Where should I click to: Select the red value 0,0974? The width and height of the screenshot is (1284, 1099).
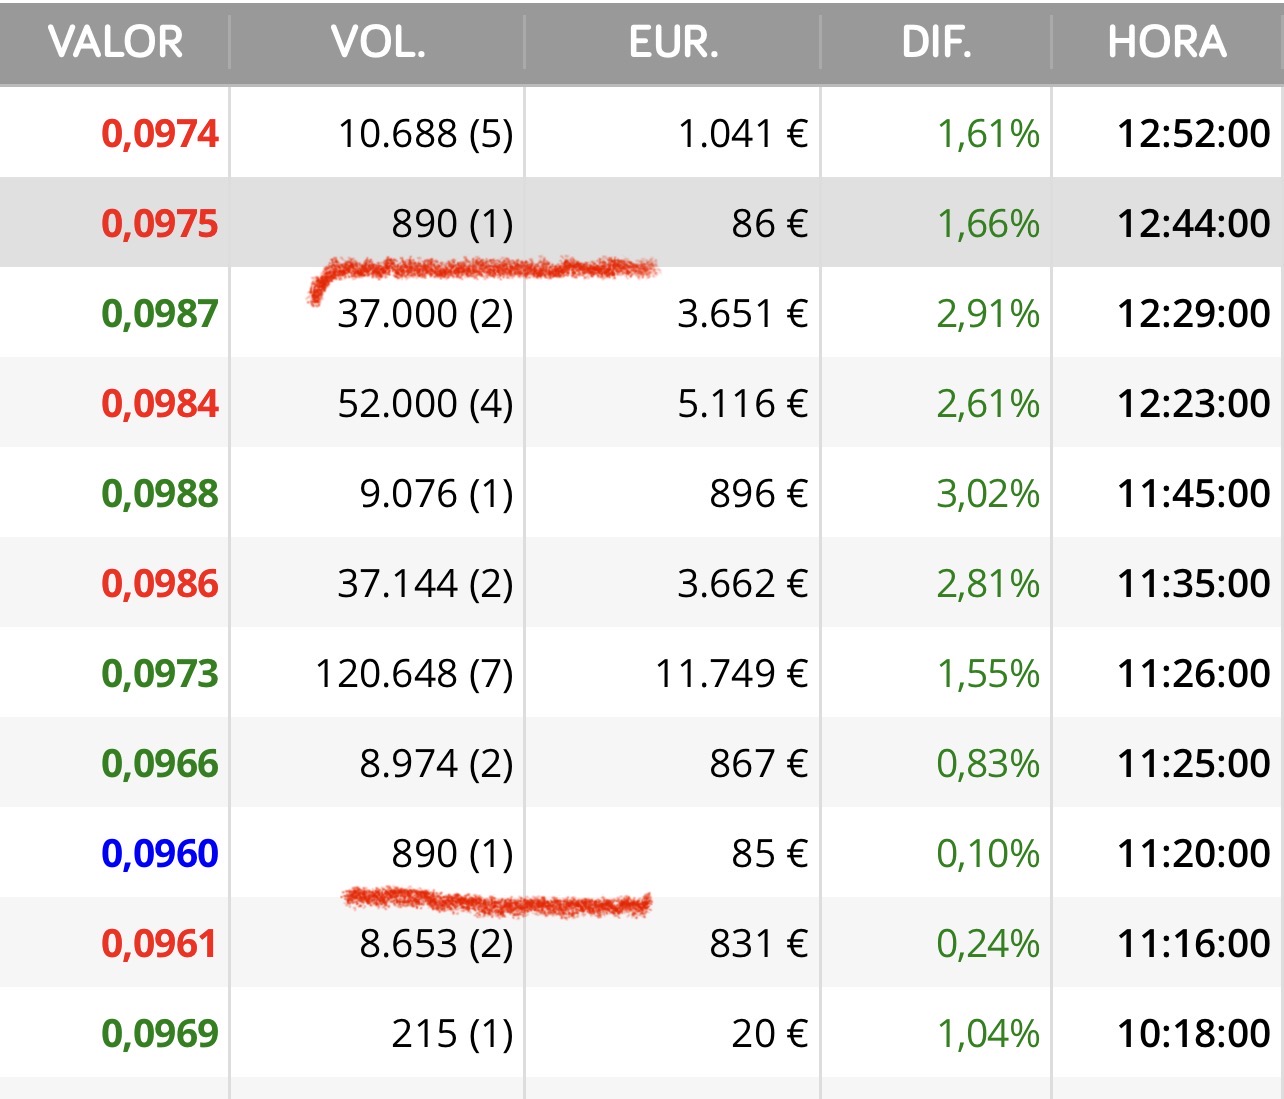pyautogui.click(x=160, y=134)
